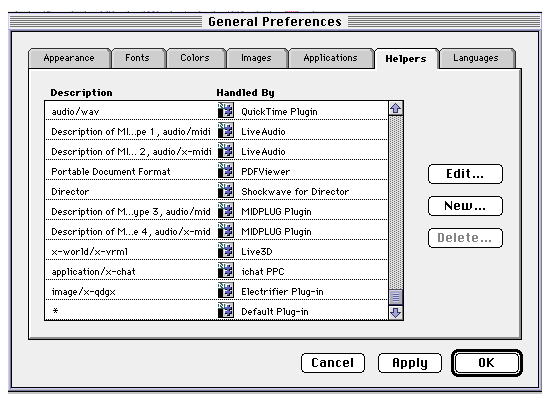
Task: Click the plugin icon next to PDFViewer
Action: click(226, 170)
